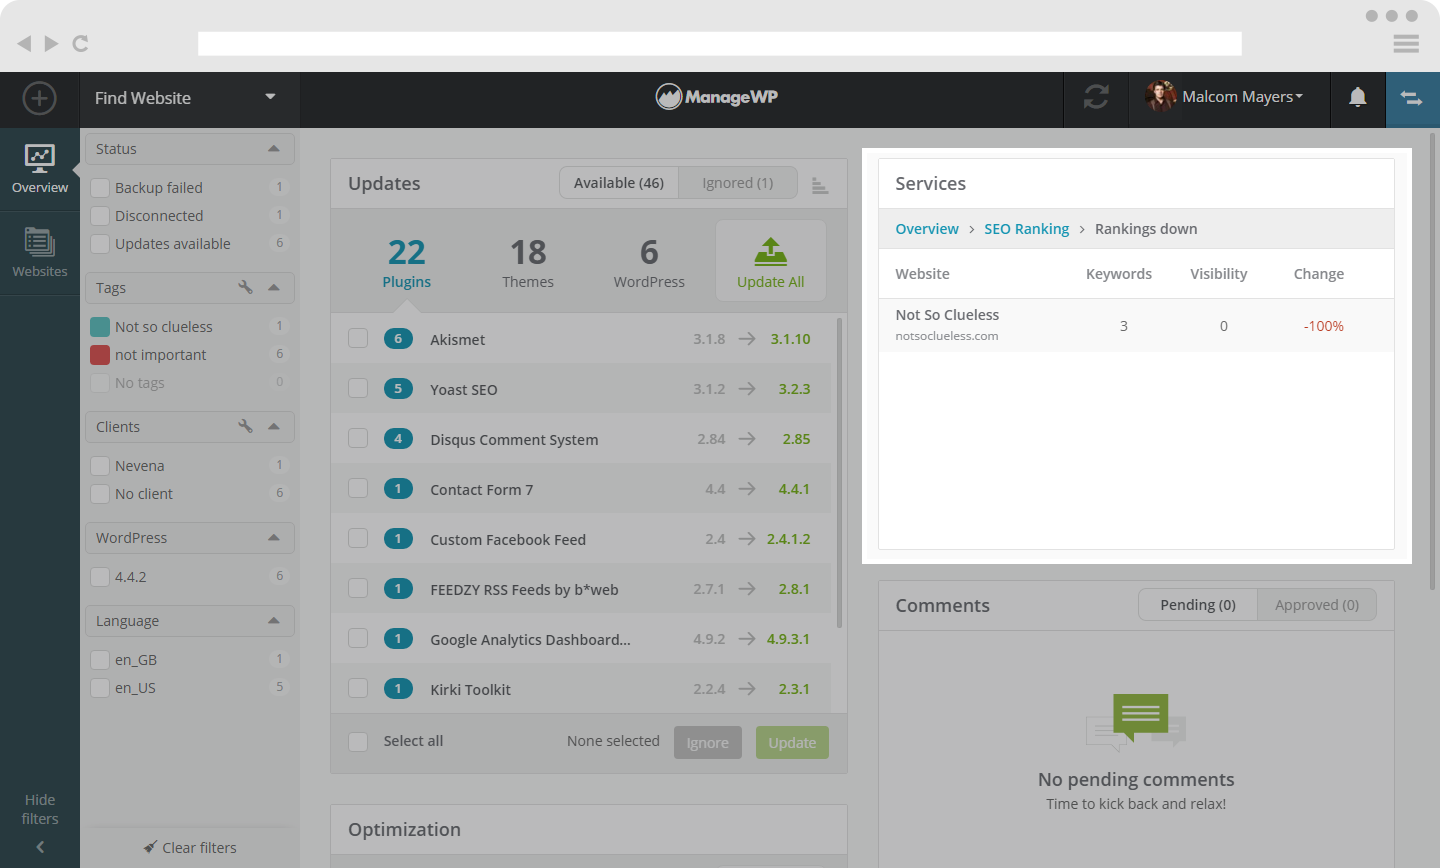This screenshot has width=1440, height=868.
Task: Click the hide filters left chevron
Action: click(x=40, y=847)
